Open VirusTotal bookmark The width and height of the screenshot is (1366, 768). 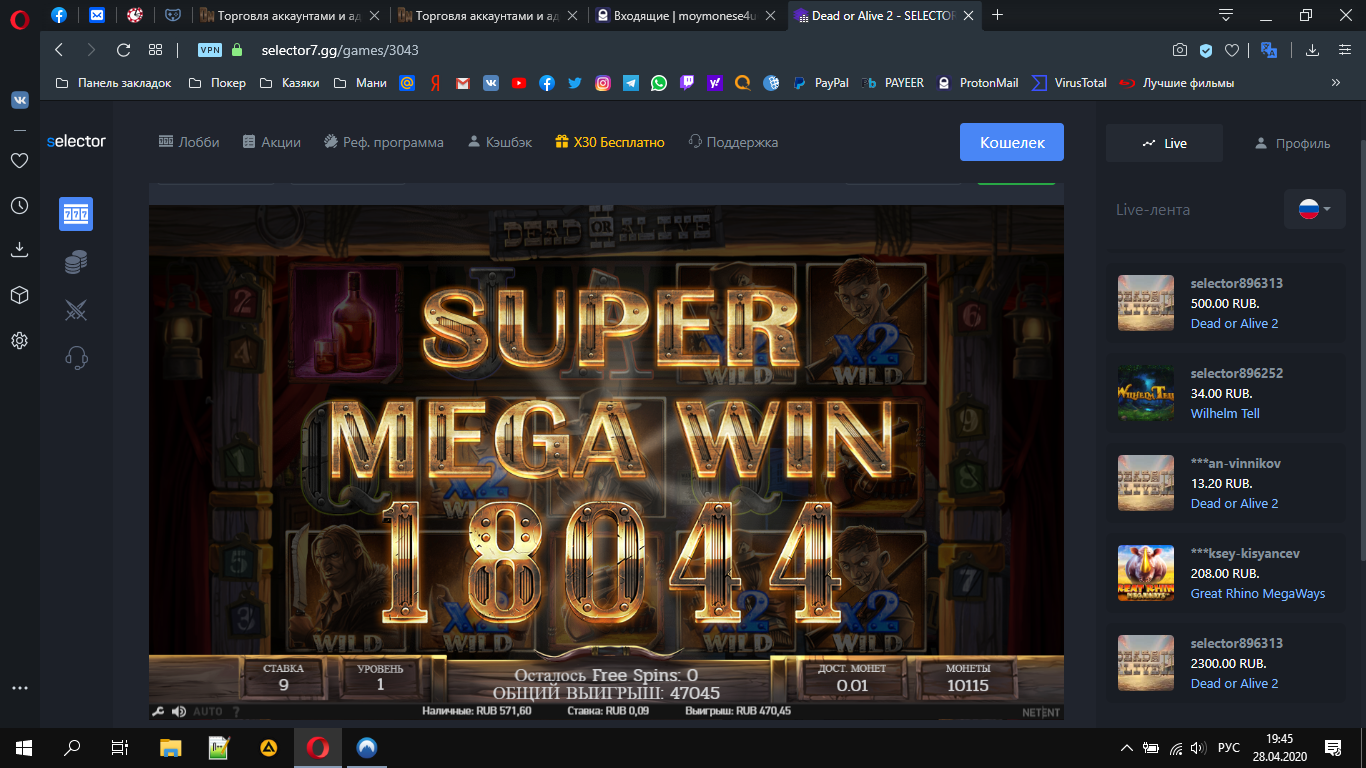[1069, 83]
